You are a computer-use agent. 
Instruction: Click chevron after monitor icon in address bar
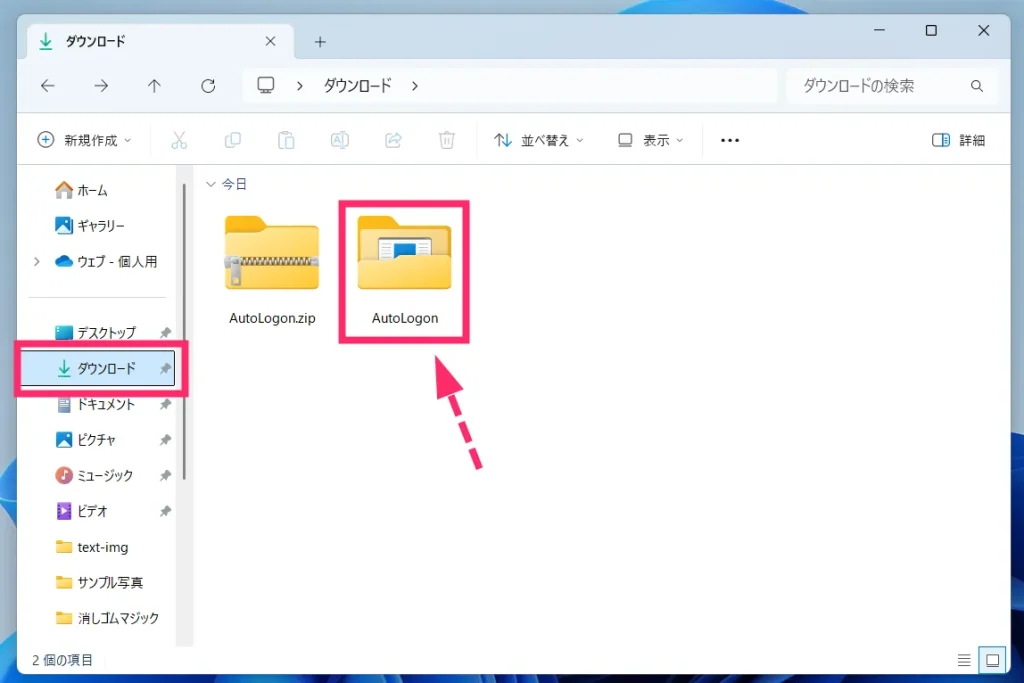pyautogui.click(x=299, y=86)
